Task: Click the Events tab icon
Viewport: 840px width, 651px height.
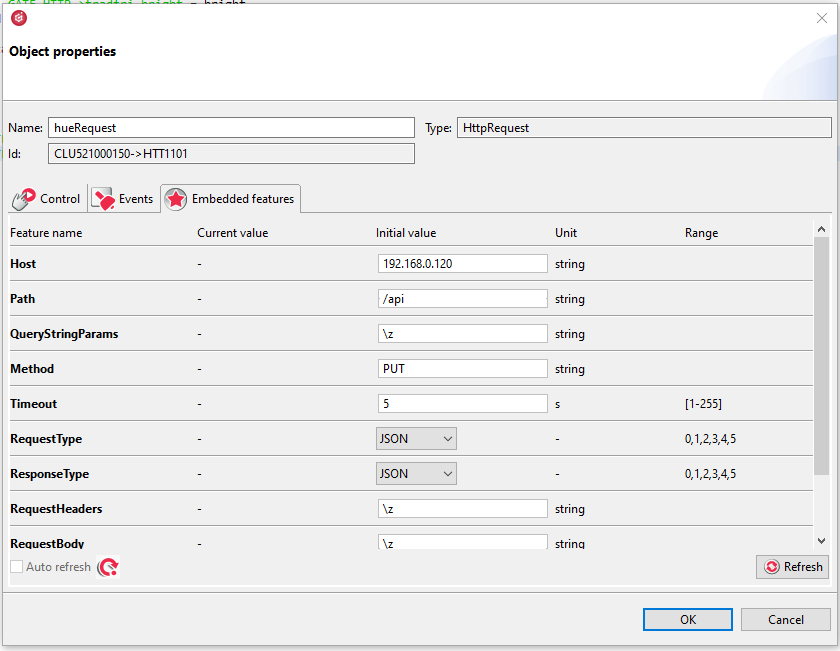Action: pos(103,199)
